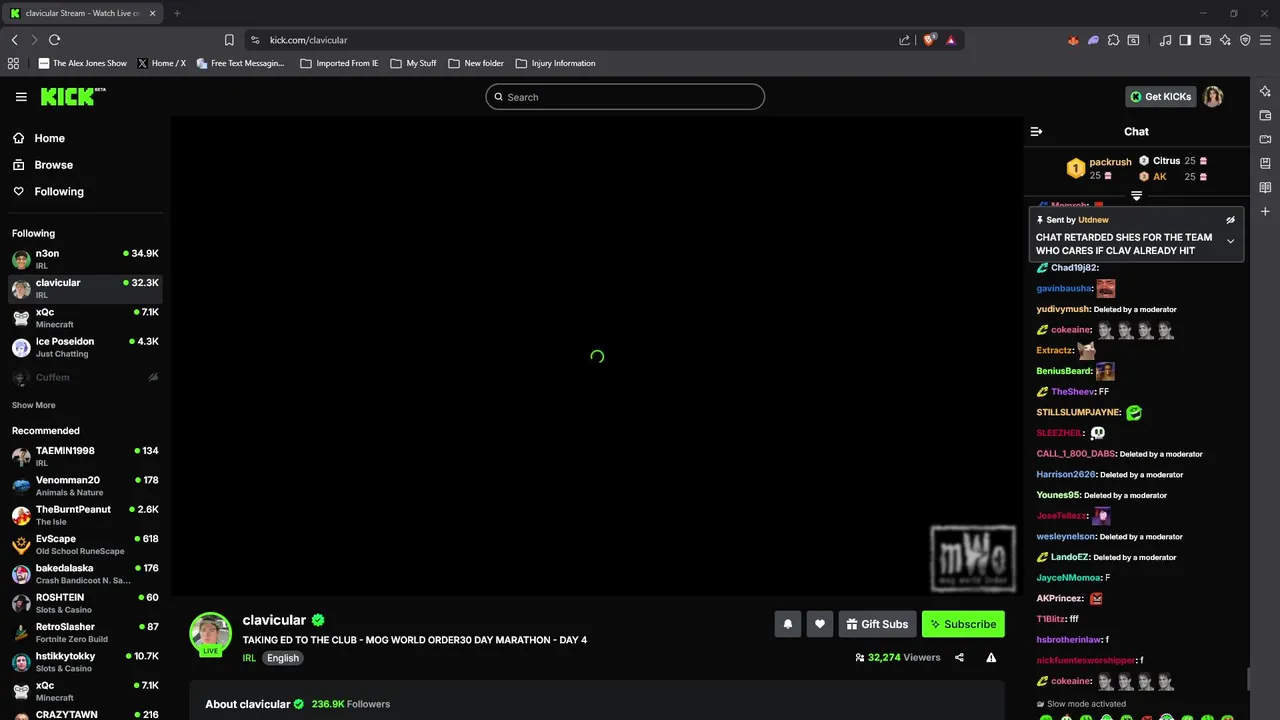Focus the Kick search field
The height and width of the screenshot is (720, 1280).
(625, 97)
